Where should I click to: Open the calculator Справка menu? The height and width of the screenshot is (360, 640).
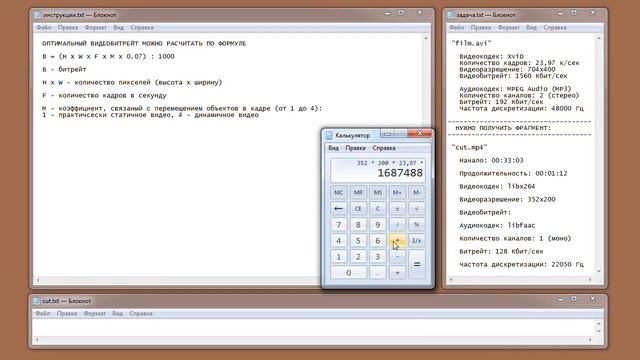pyautogui.click(x=384, y=148)
